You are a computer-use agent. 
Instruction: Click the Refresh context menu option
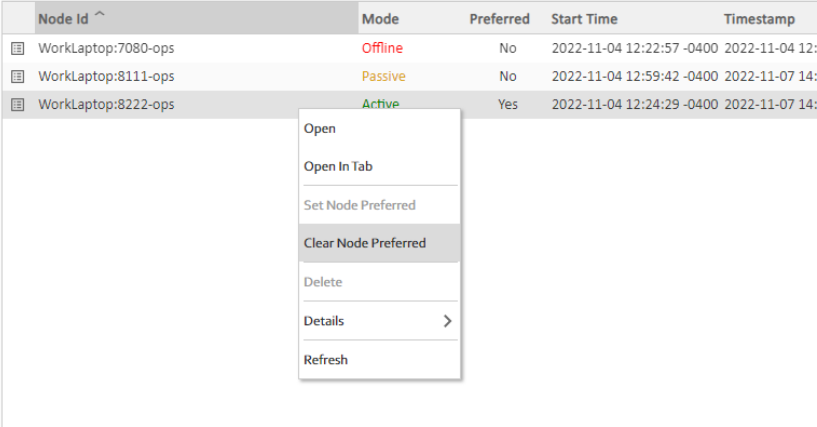click(x=326, y=360)
